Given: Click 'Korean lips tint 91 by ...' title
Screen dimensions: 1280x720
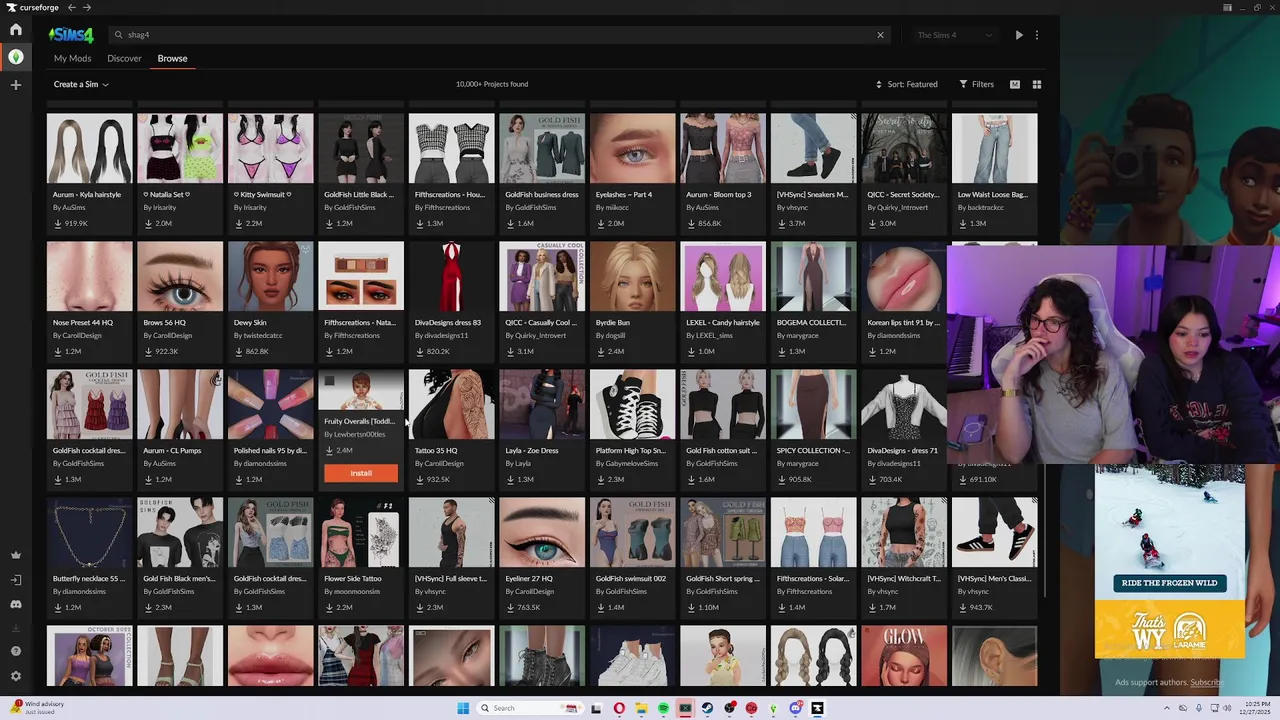Looking at the screenshot, I should 903,322.
